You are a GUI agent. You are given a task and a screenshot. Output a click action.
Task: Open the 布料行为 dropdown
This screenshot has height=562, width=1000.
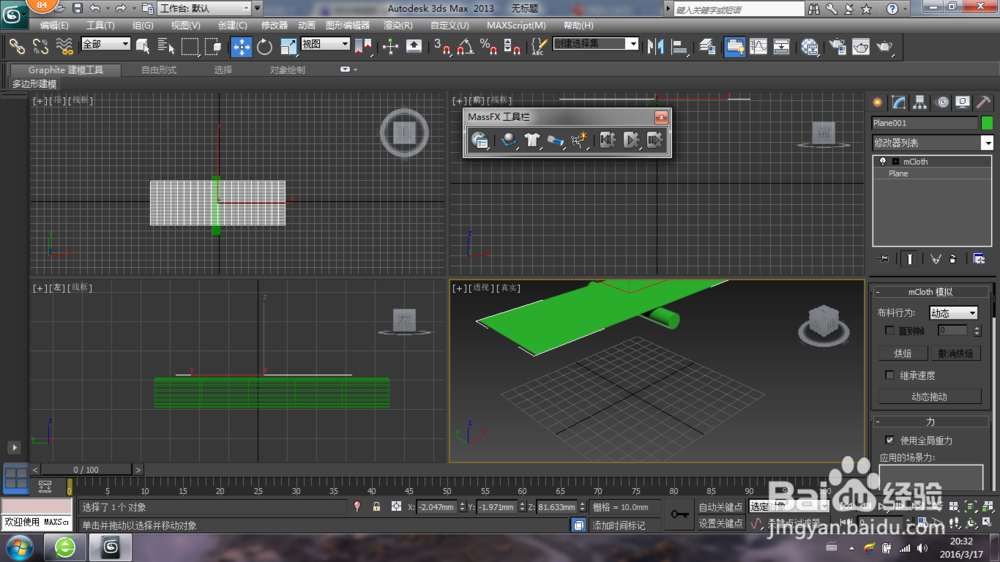pos(953,313)
